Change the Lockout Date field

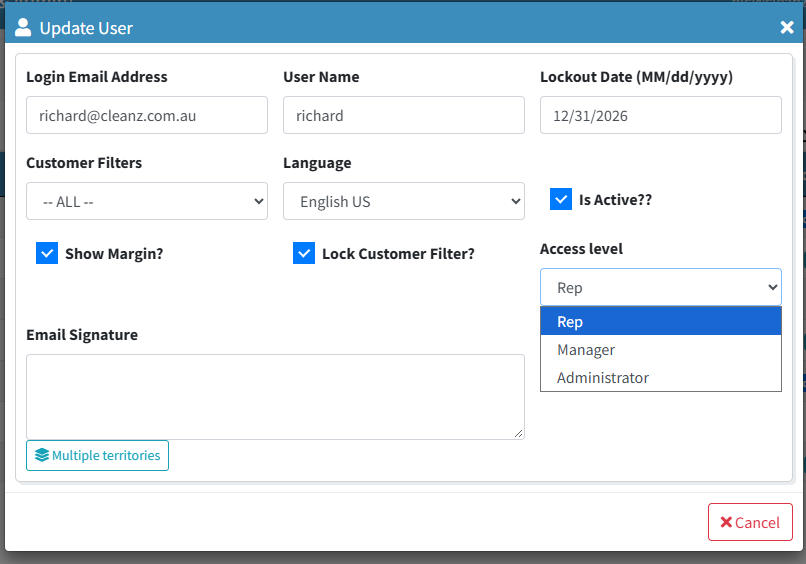[661, 115]
